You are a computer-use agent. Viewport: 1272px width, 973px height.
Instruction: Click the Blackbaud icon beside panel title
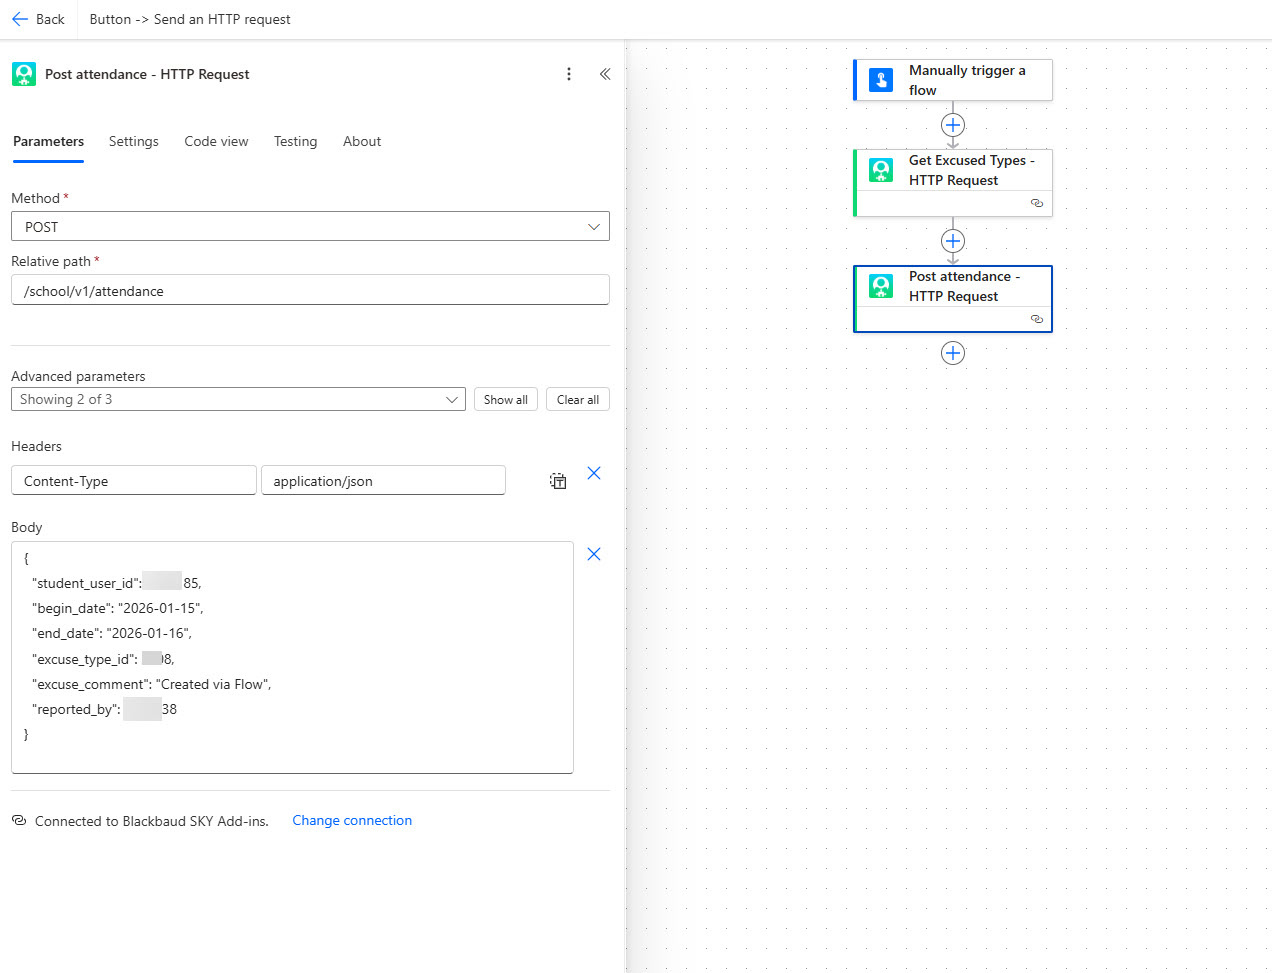(x=24, y=74)
